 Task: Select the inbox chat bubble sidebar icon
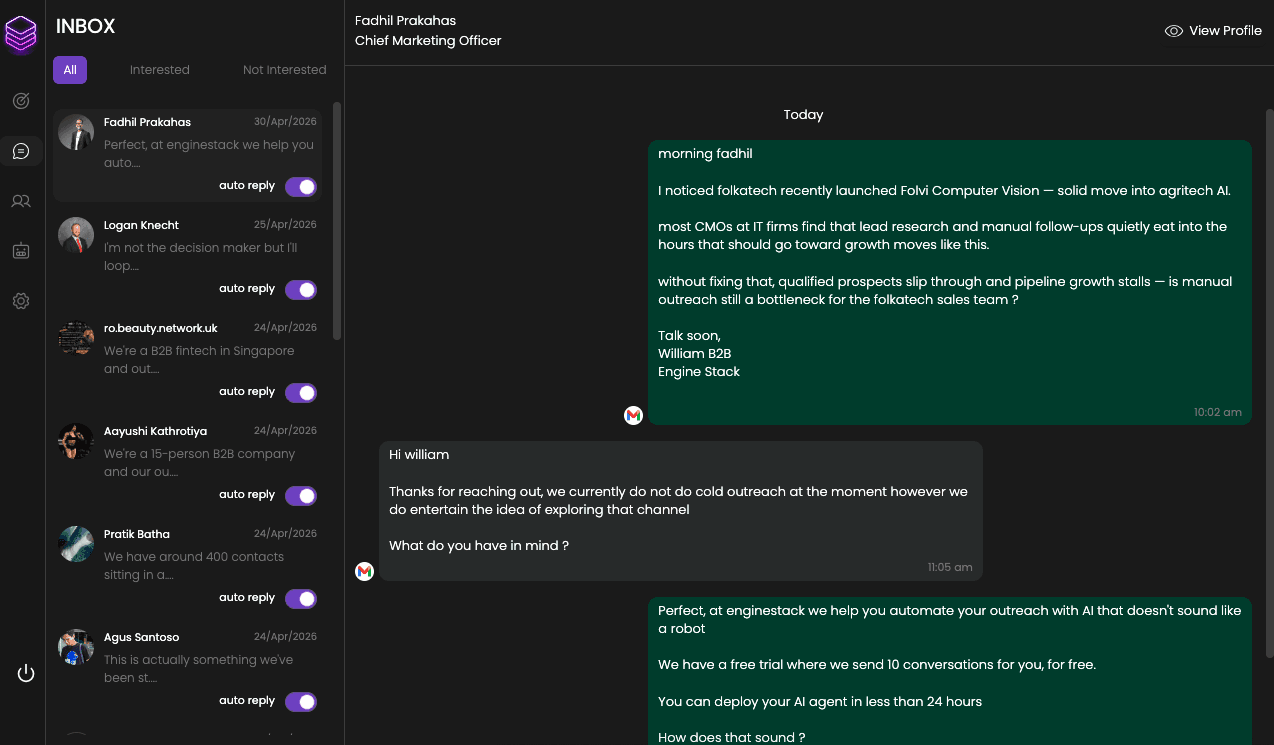click(21, 151)
